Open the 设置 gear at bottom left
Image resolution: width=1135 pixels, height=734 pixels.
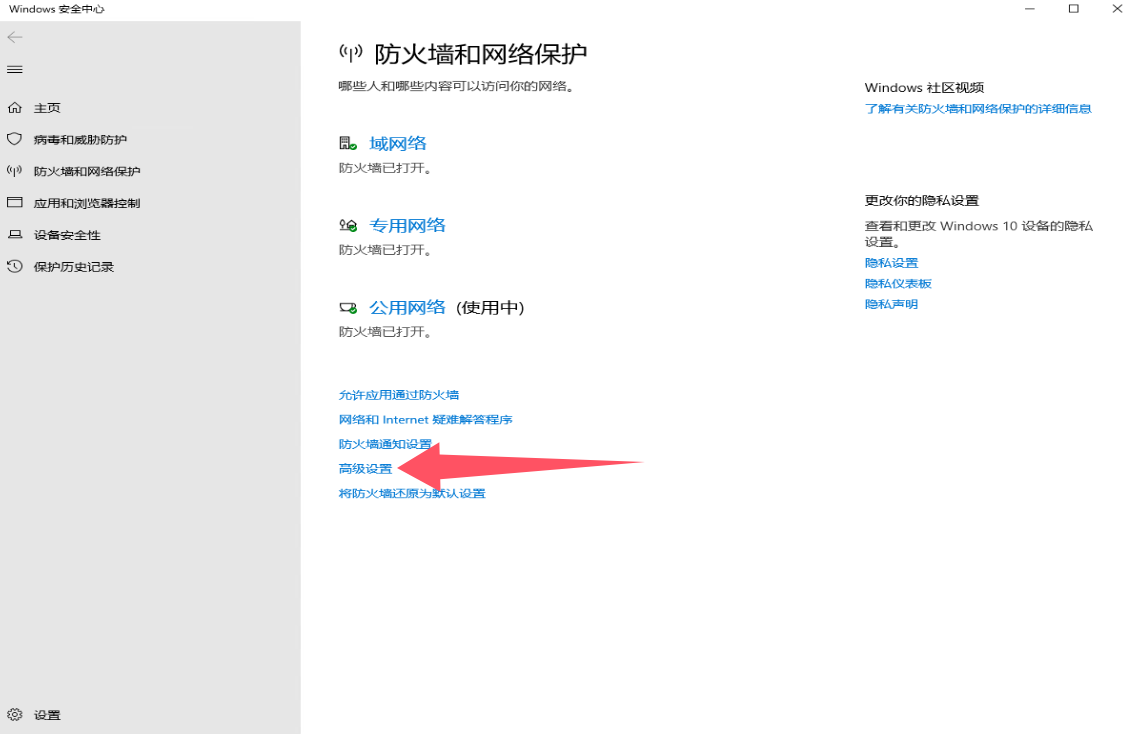coord(14,714)
